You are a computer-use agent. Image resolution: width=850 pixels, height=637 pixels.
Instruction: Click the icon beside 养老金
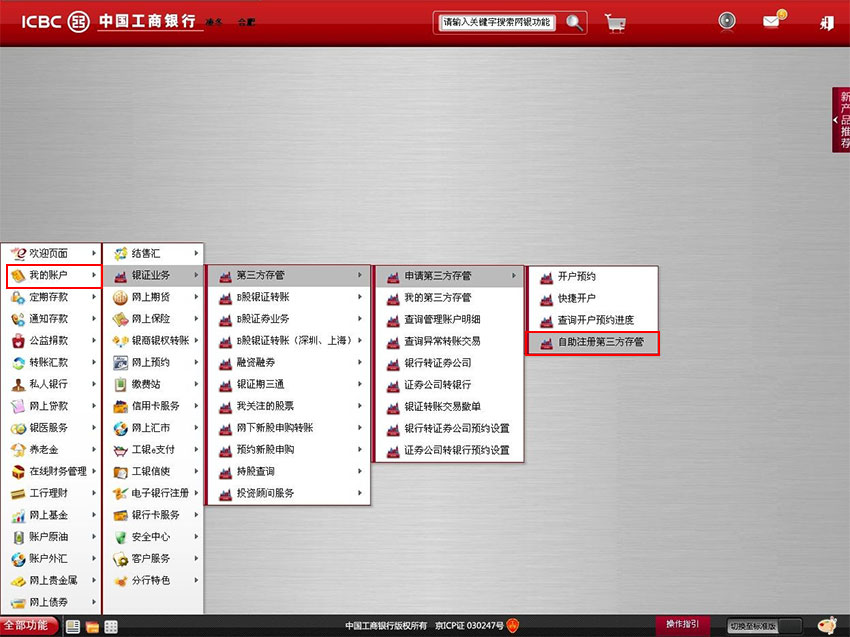18,450
